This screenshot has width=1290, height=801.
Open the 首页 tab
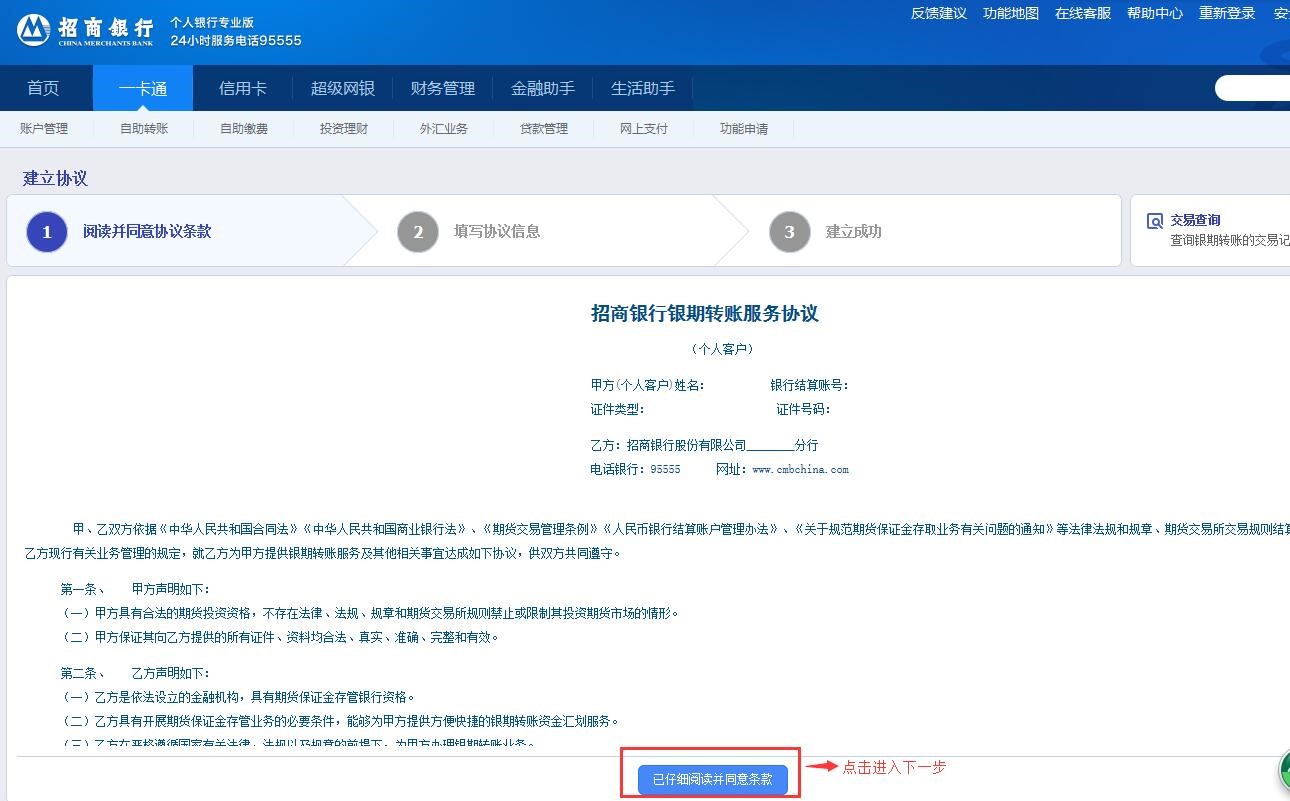pos(43,88)
